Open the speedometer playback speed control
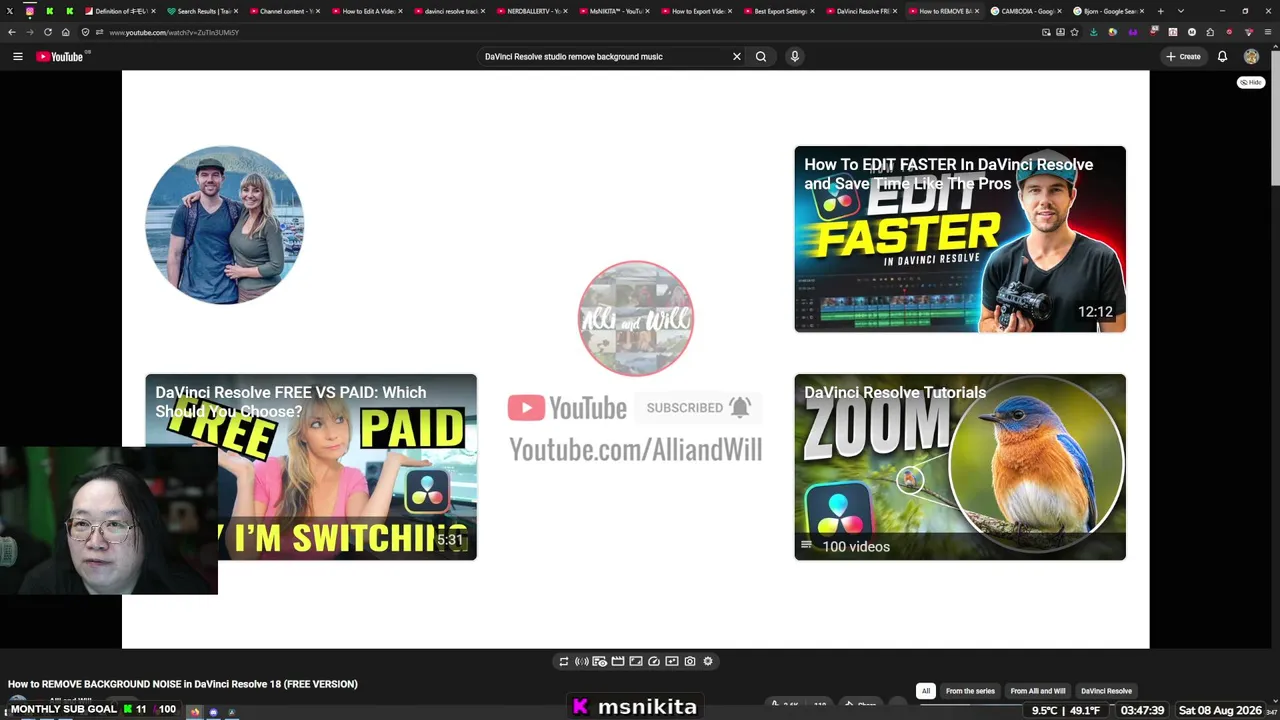Screen dimensions: 1280x720 pos(654,661)
